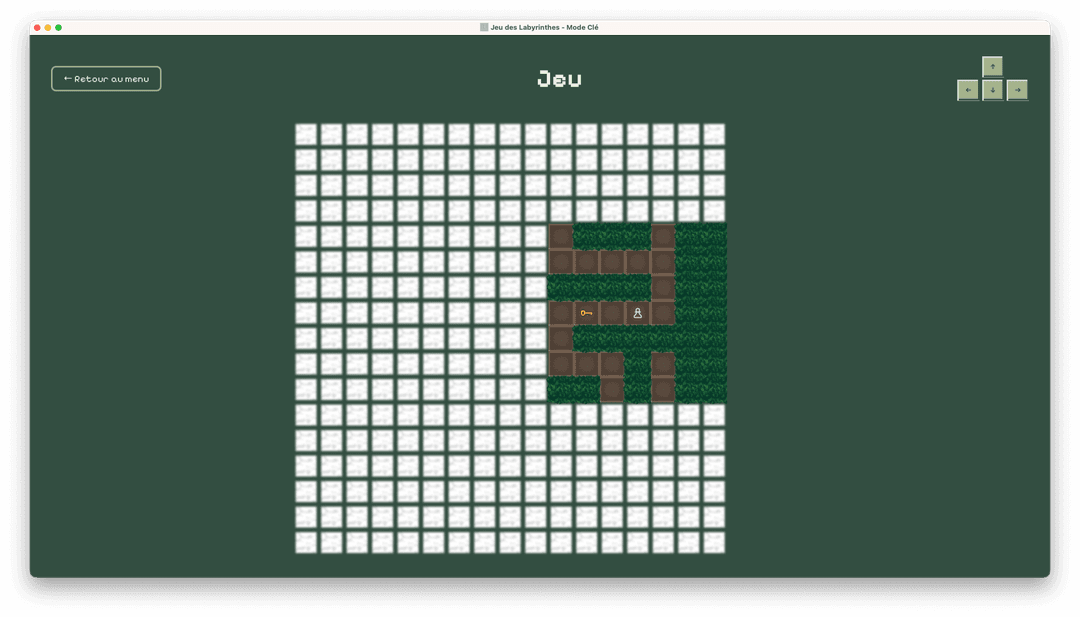Select a grass tile above the key

[x=586, y=290]
